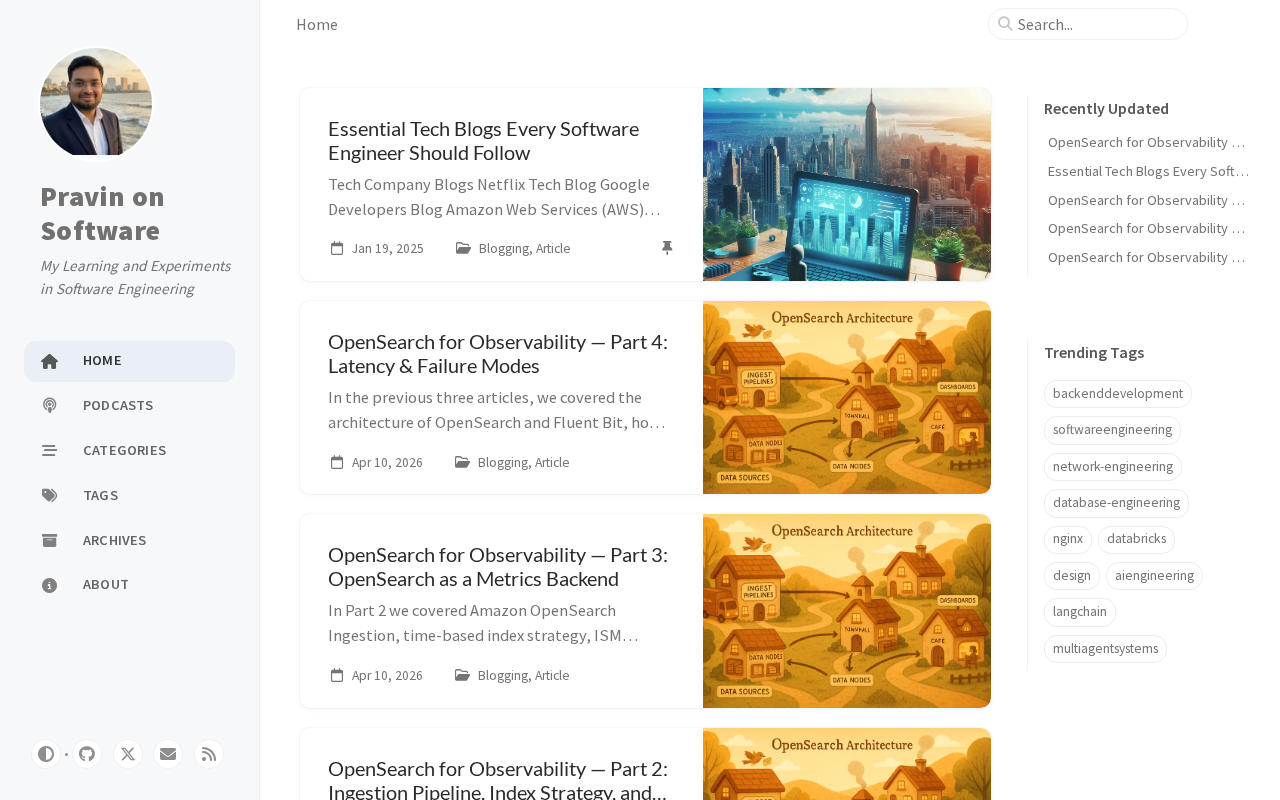1280x800 pixels.
Task: Open the RSS feed icon
Action: pos(209,754)
